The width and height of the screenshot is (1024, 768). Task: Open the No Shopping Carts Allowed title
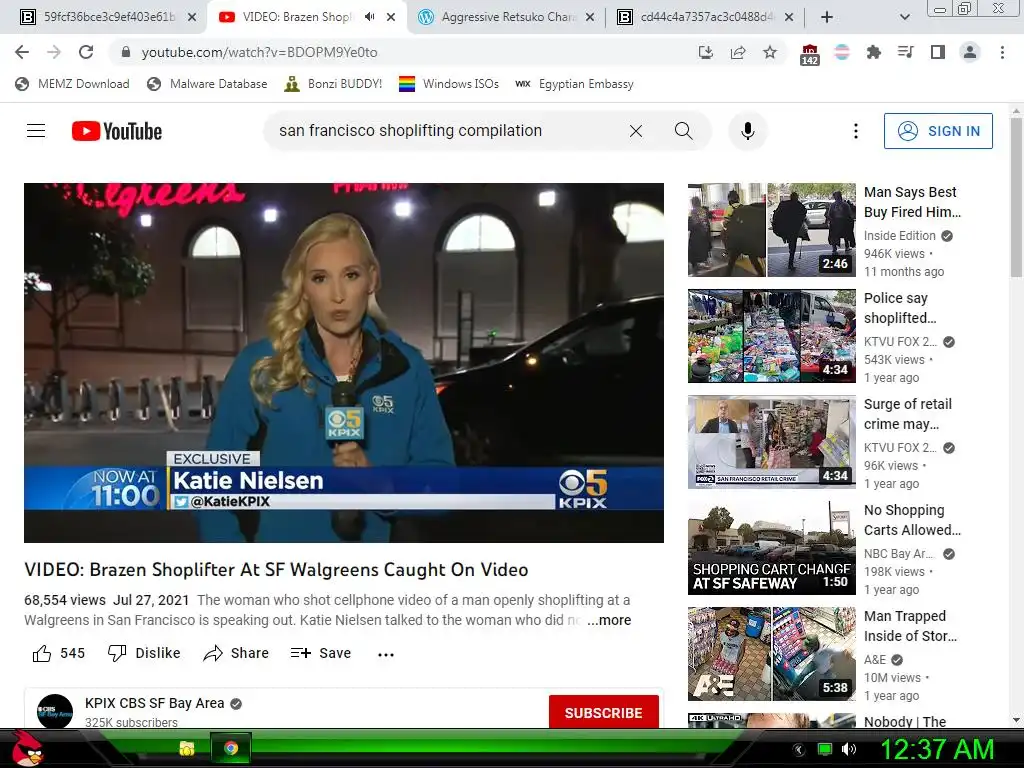click(912, 520)
